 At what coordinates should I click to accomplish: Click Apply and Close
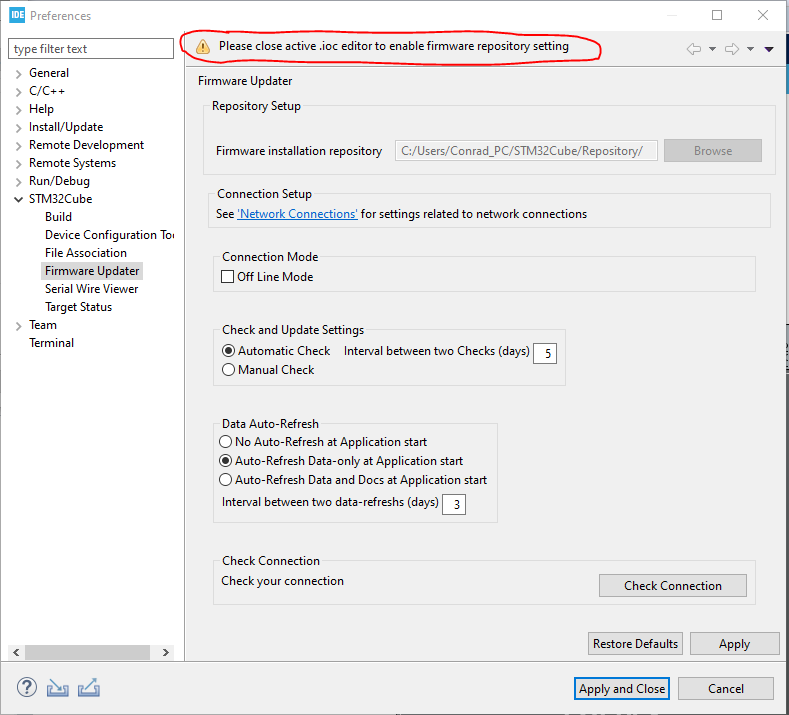tap(622, 688)
